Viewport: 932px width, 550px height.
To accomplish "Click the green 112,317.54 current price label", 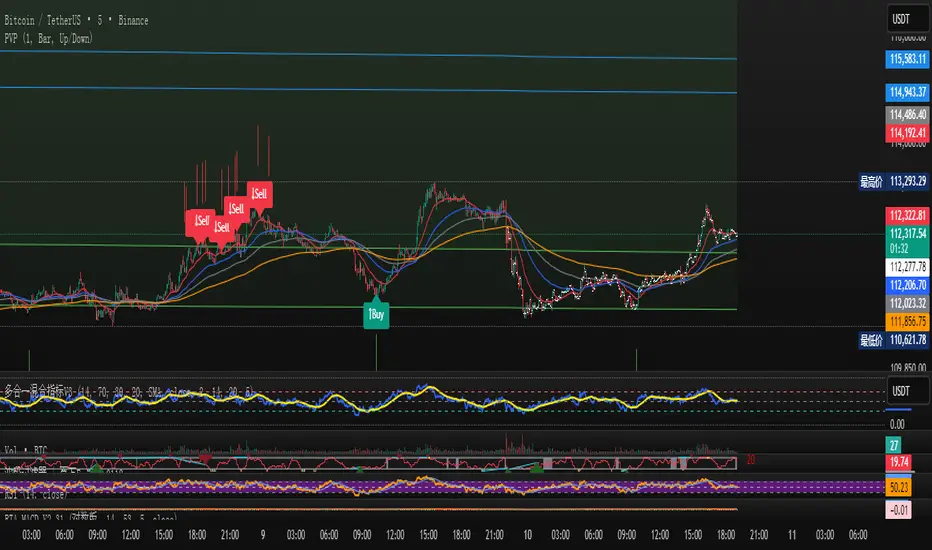I will click(x=907, y=234).
